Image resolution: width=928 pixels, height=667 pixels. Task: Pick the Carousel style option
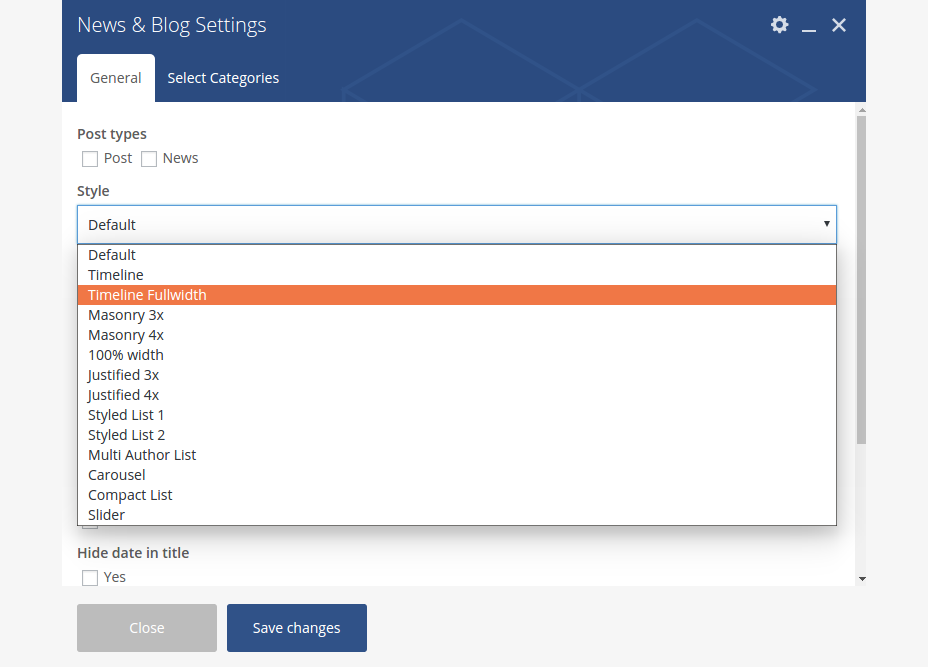[117, 475]
